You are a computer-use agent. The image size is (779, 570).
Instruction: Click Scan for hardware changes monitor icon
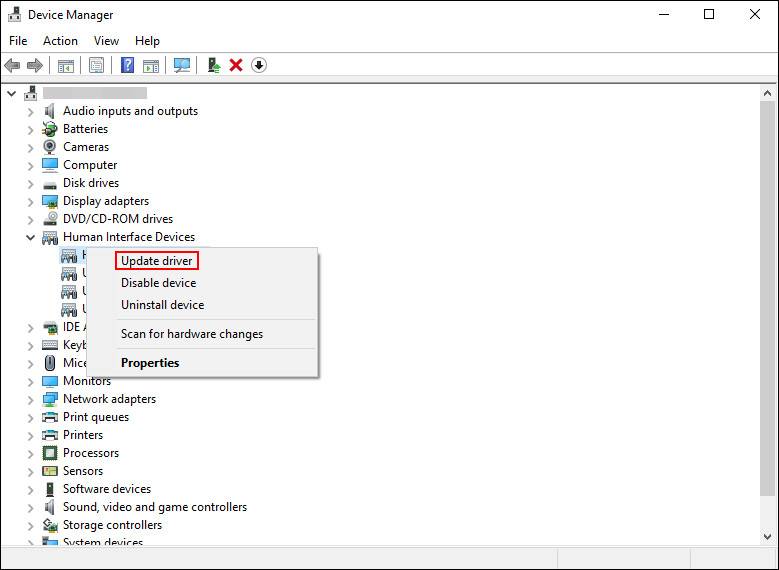click(182, 65)
